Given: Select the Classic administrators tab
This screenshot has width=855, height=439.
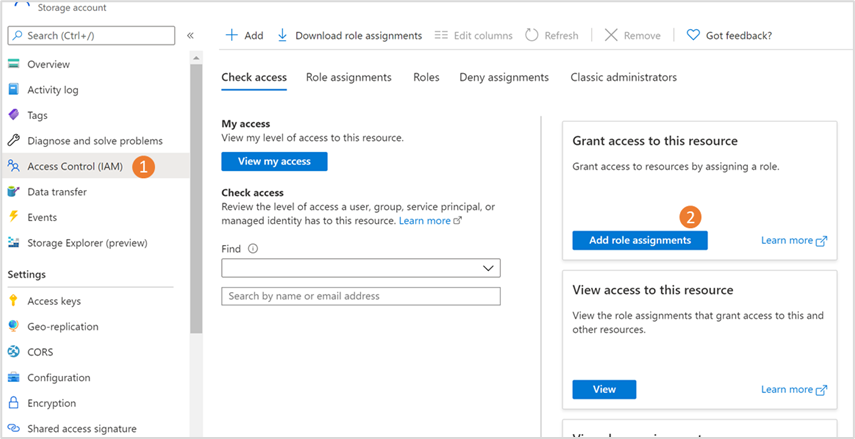Looking at the screenshot, I should [623, 77].
